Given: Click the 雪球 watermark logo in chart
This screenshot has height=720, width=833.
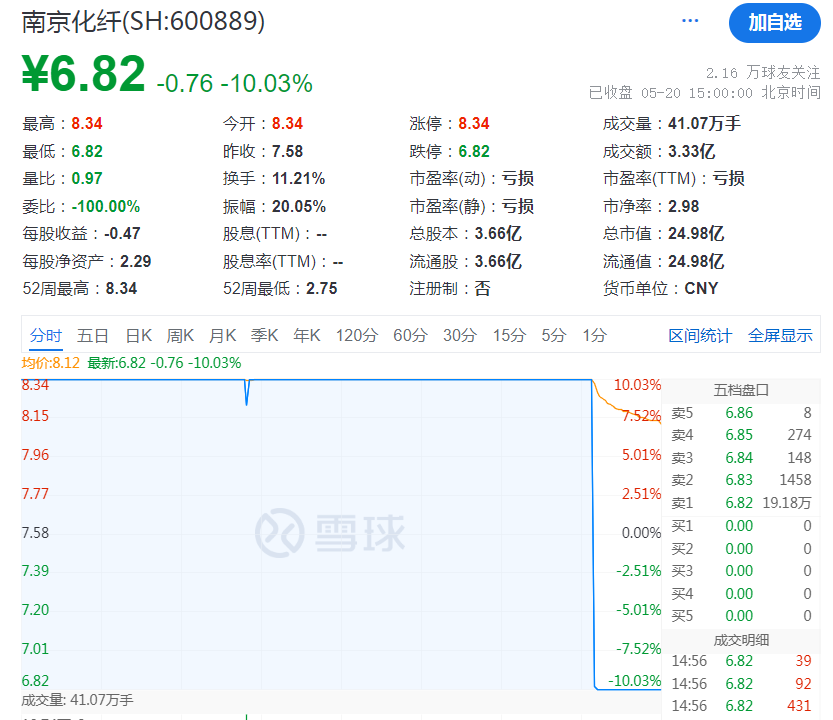Looking at the screenshot, I should point(330,532).
